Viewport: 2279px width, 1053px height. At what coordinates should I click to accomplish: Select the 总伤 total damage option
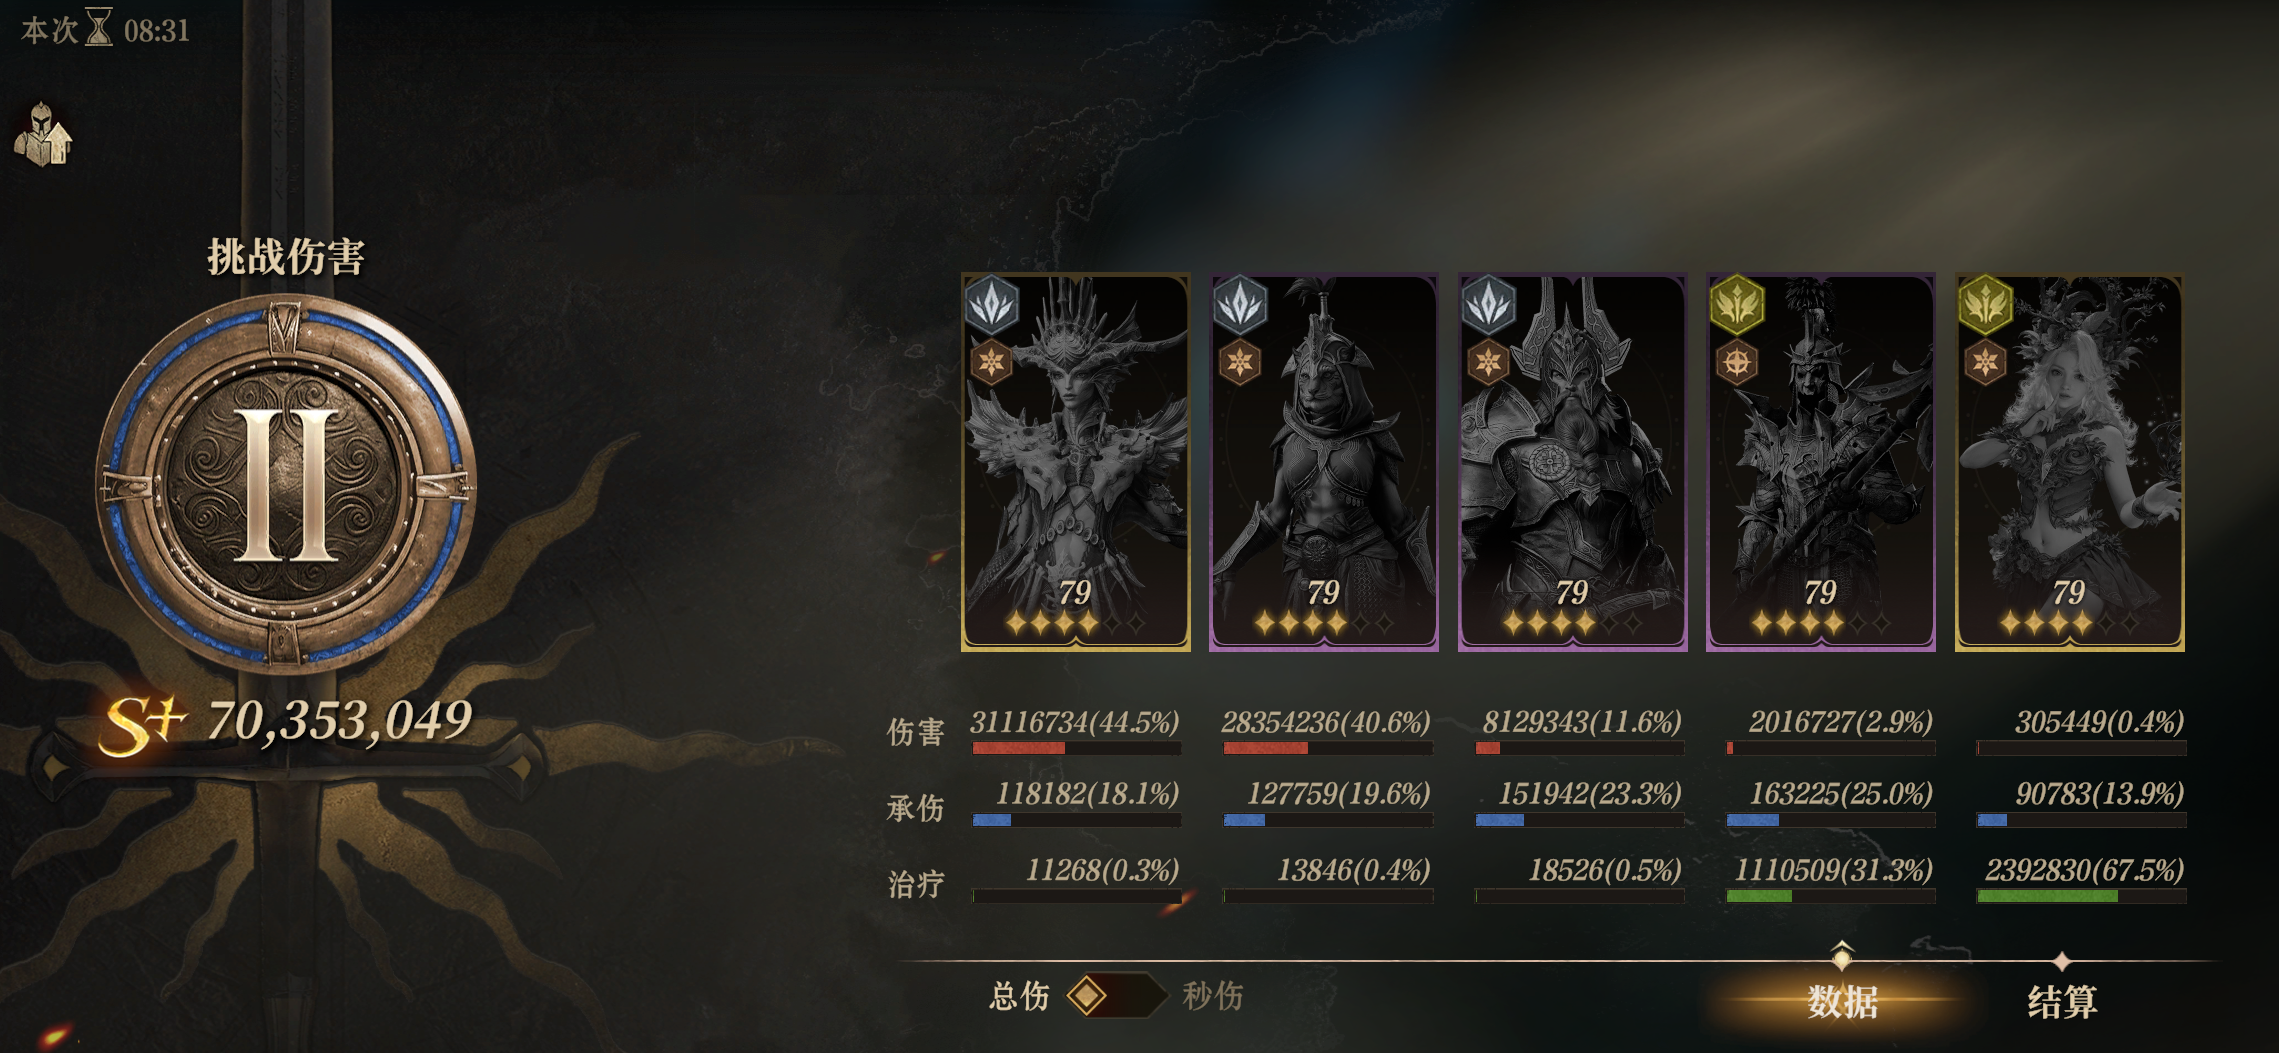tap(1019, 996)
